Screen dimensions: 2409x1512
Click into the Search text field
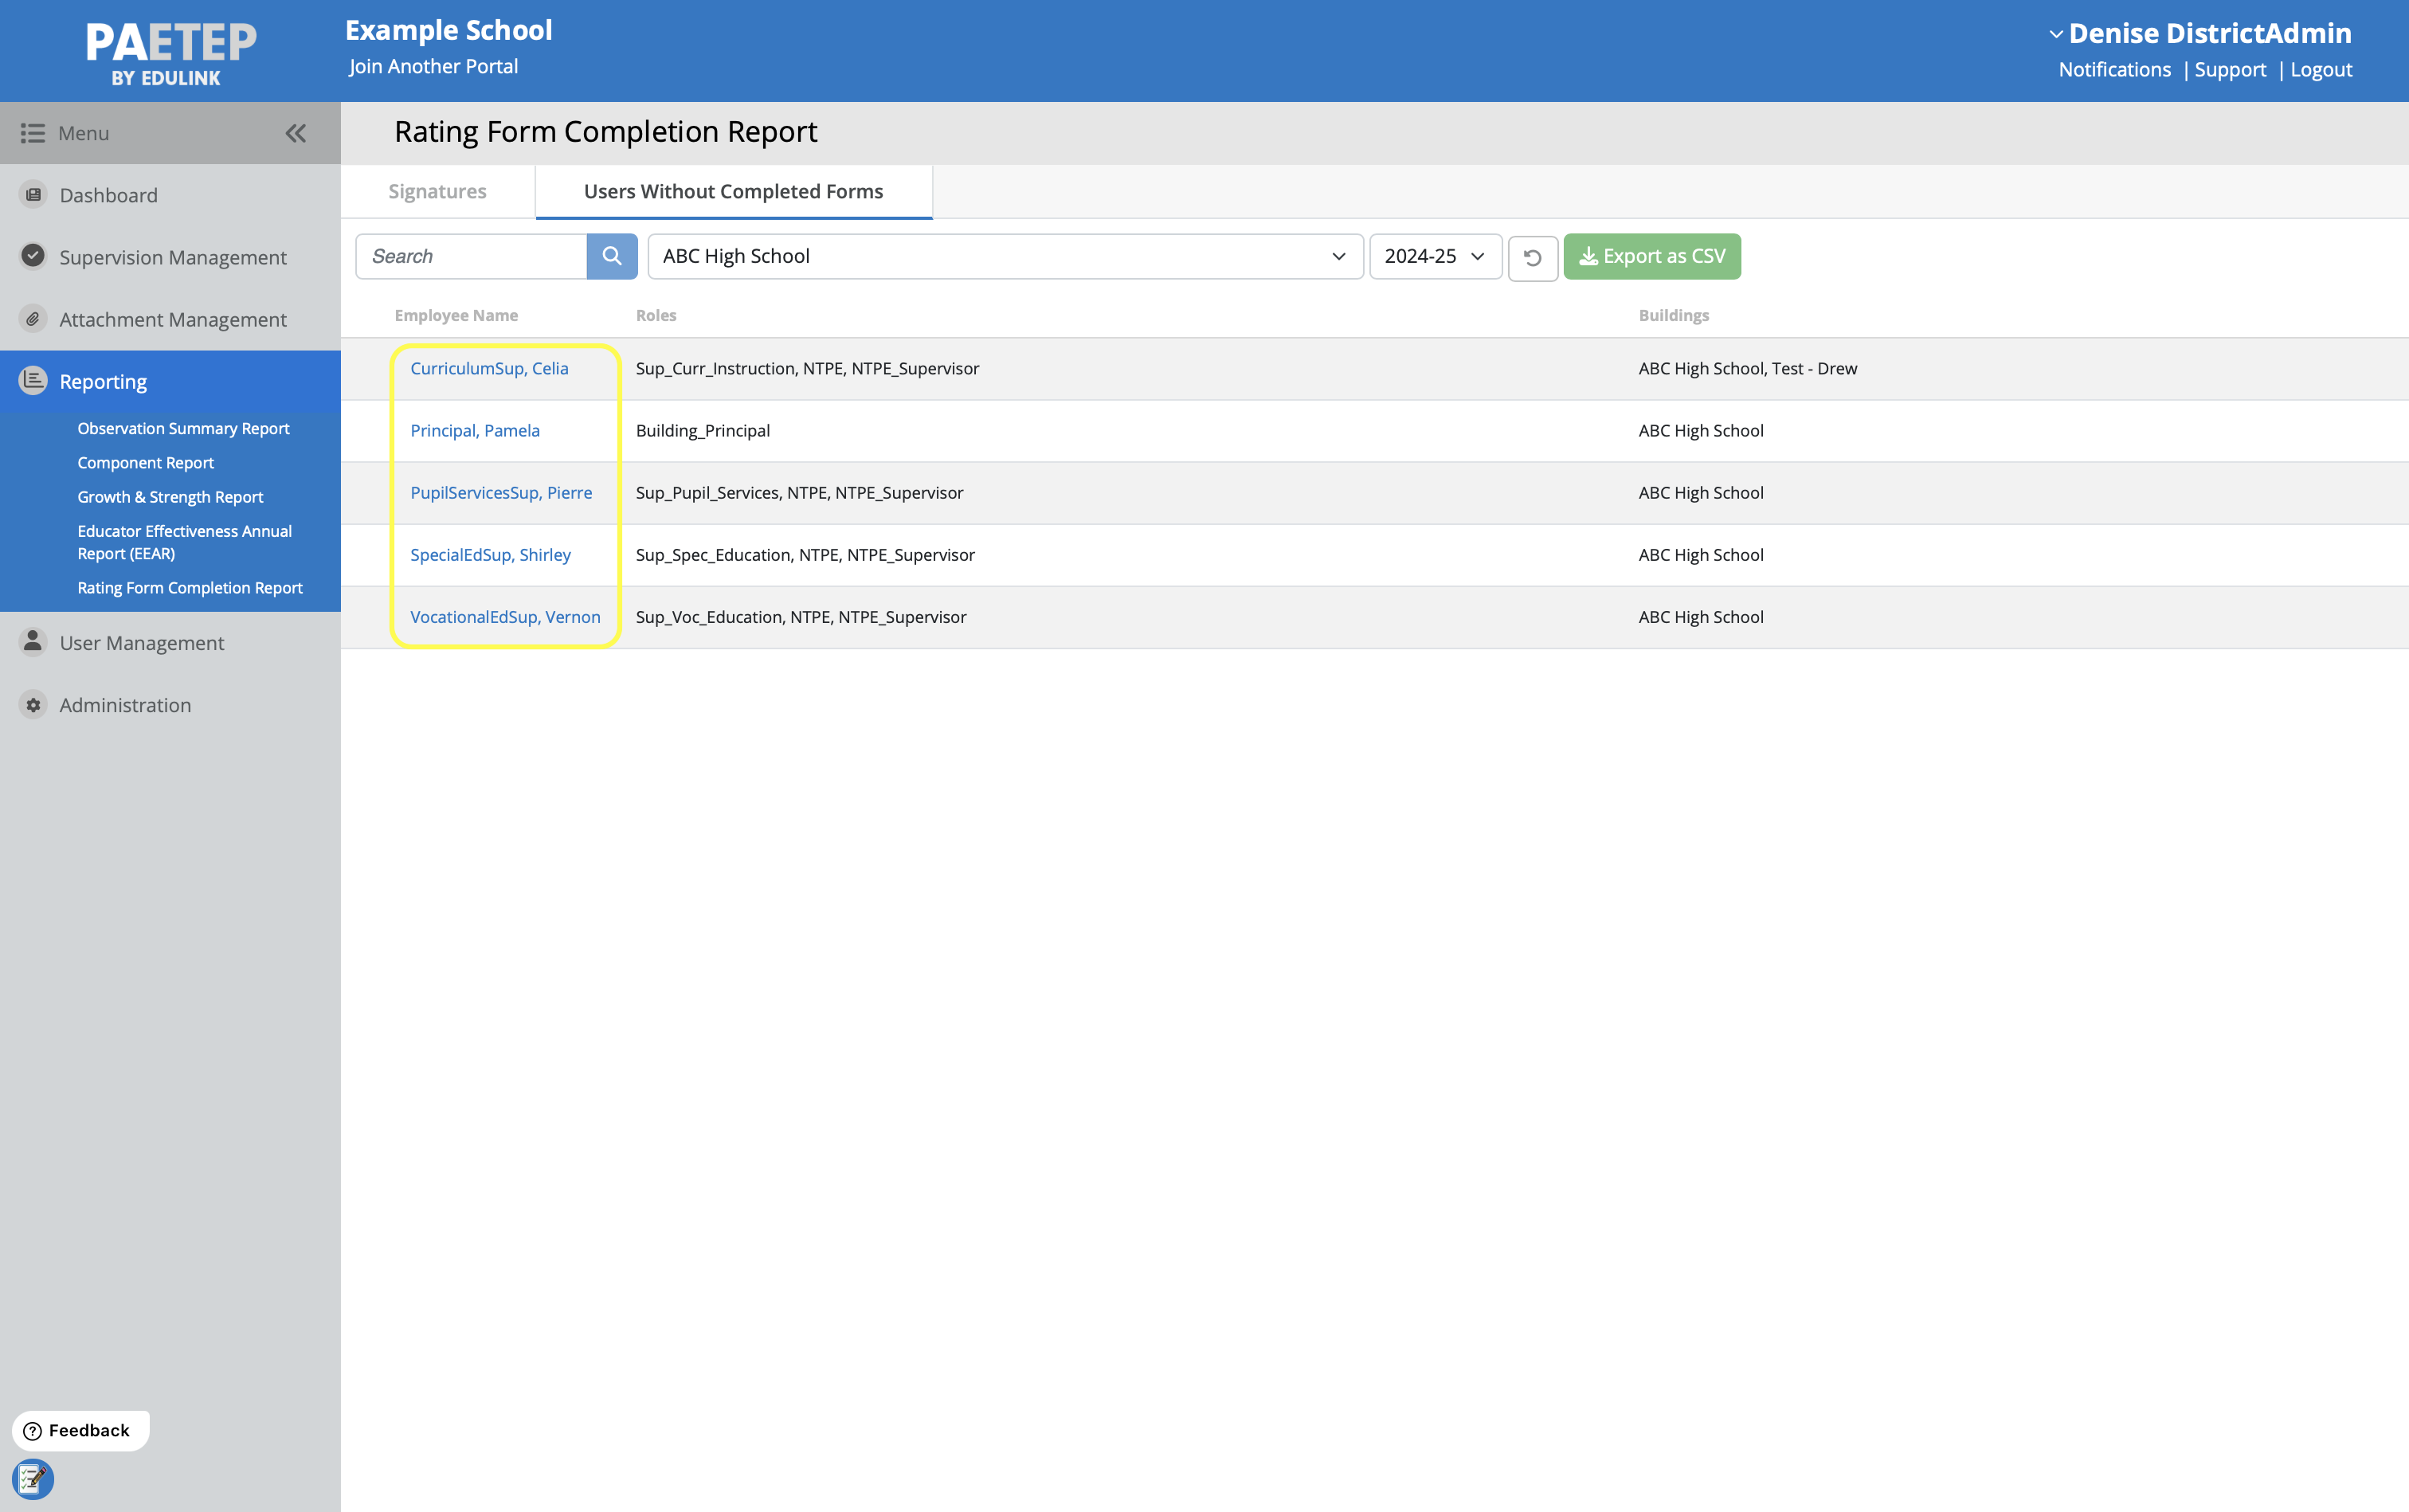[471, 256]
